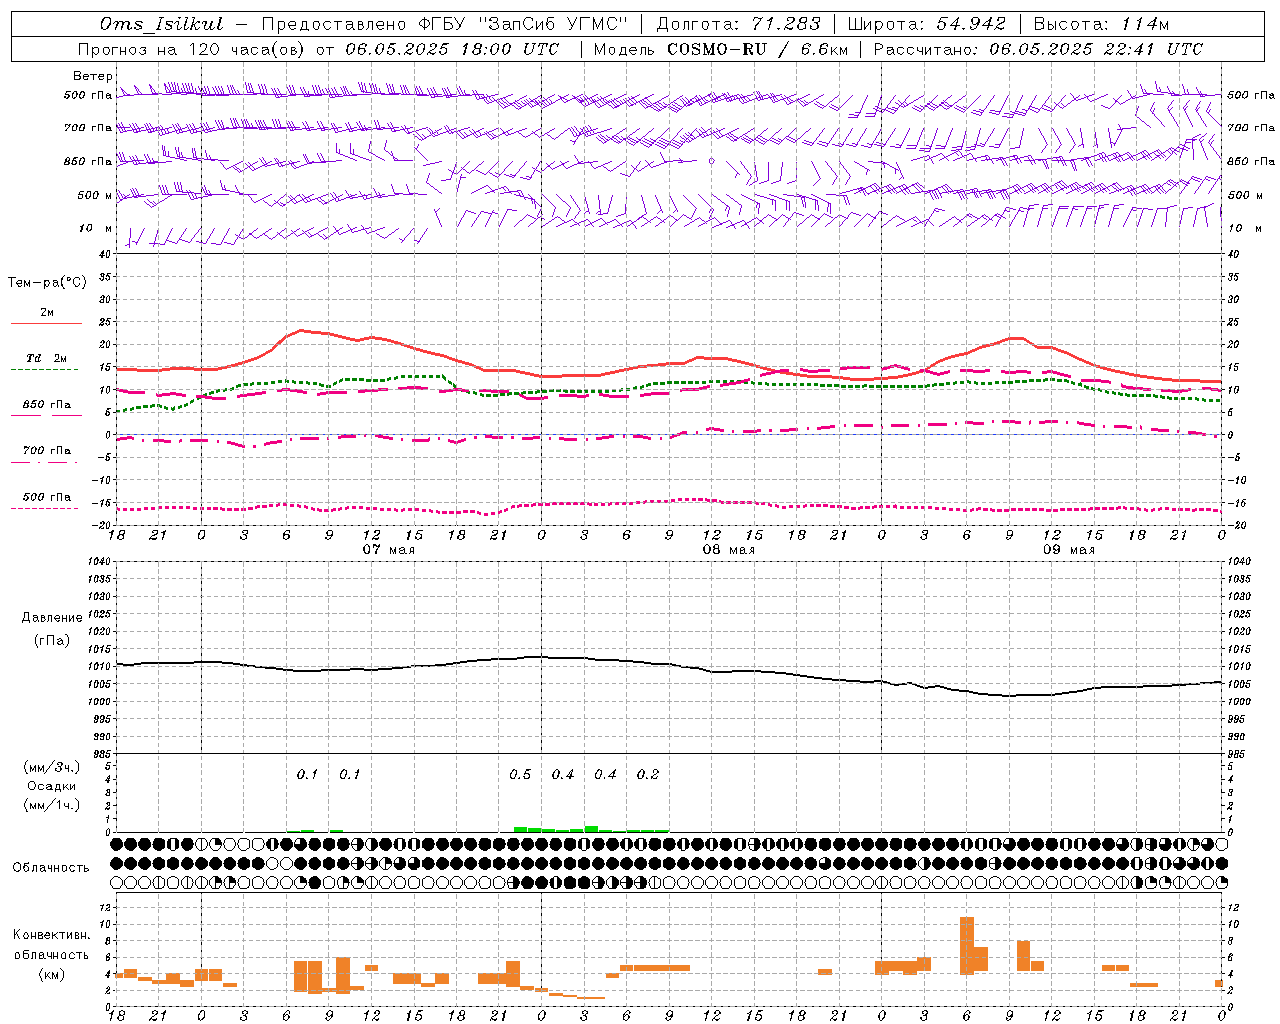
Task: Click the 09 мая date label
Action: pyautogui.click(x=1068, y=550)
